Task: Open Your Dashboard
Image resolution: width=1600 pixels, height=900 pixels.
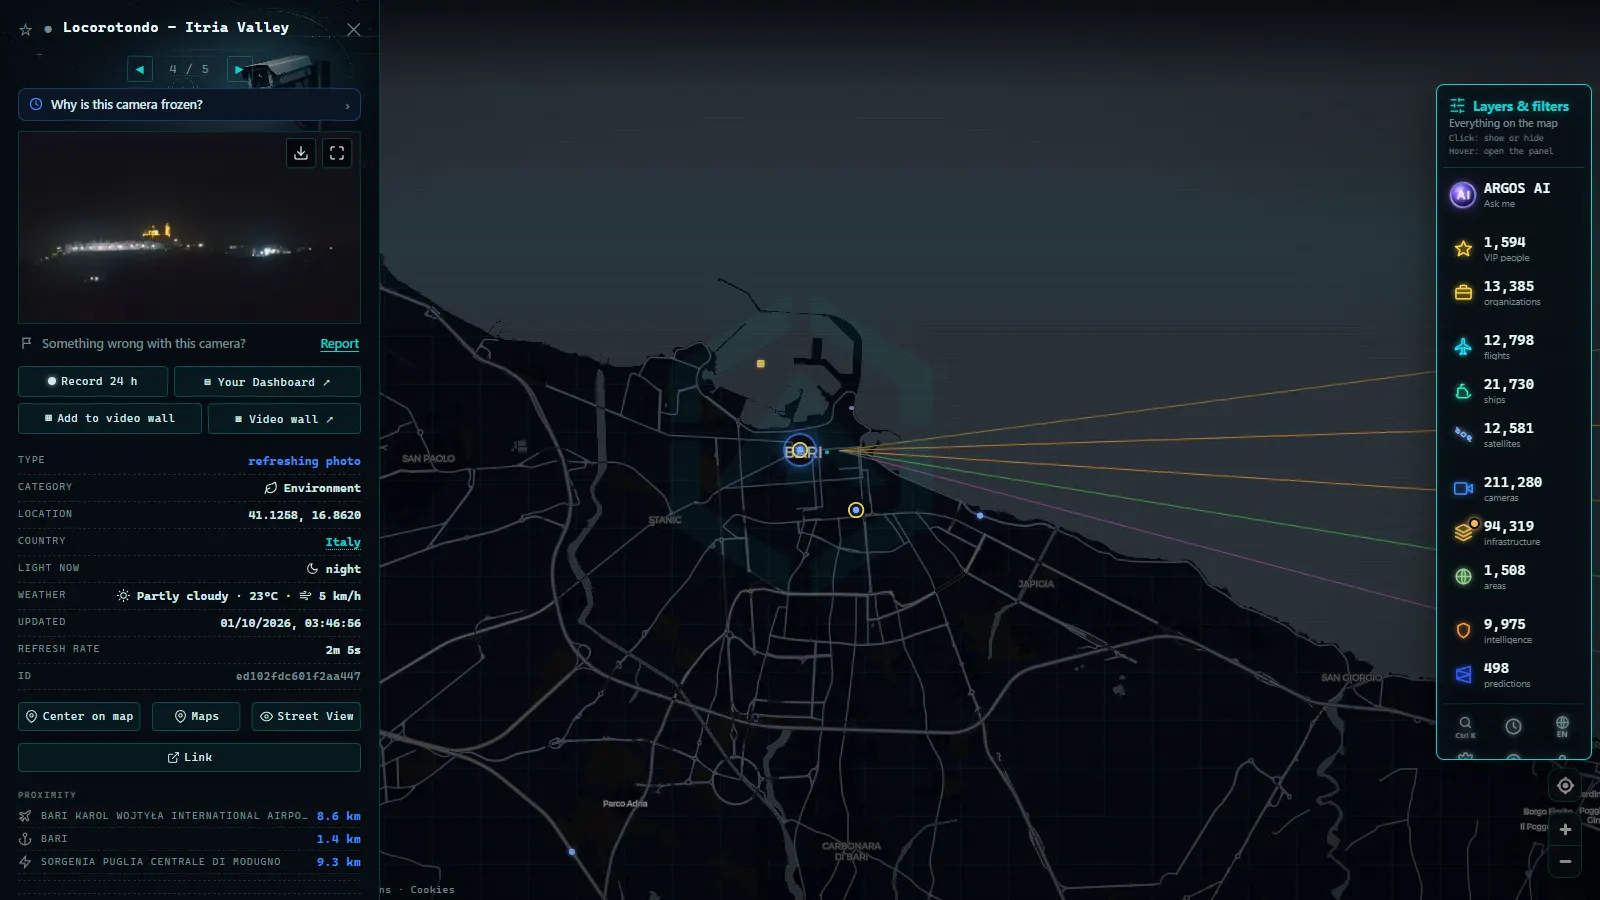Action: [267, 382]
